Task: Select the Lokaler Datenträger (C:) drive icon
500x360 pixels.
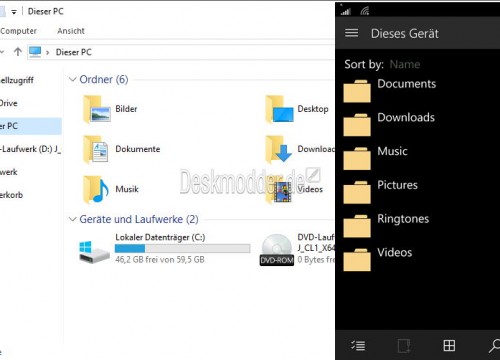Action: [x=94, y=252]
